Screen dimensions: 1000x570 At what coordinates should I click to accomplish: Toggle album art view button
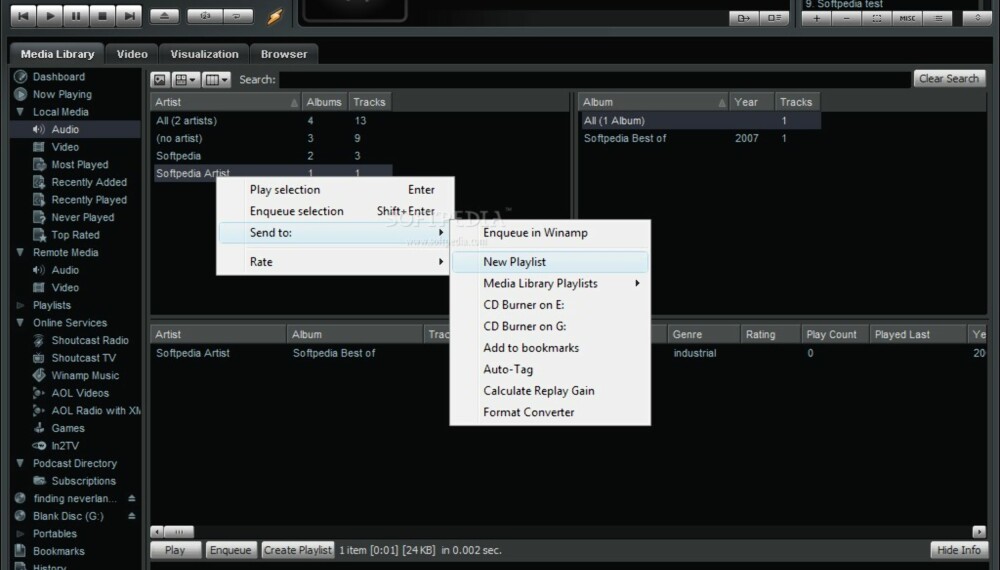[159, 80]
